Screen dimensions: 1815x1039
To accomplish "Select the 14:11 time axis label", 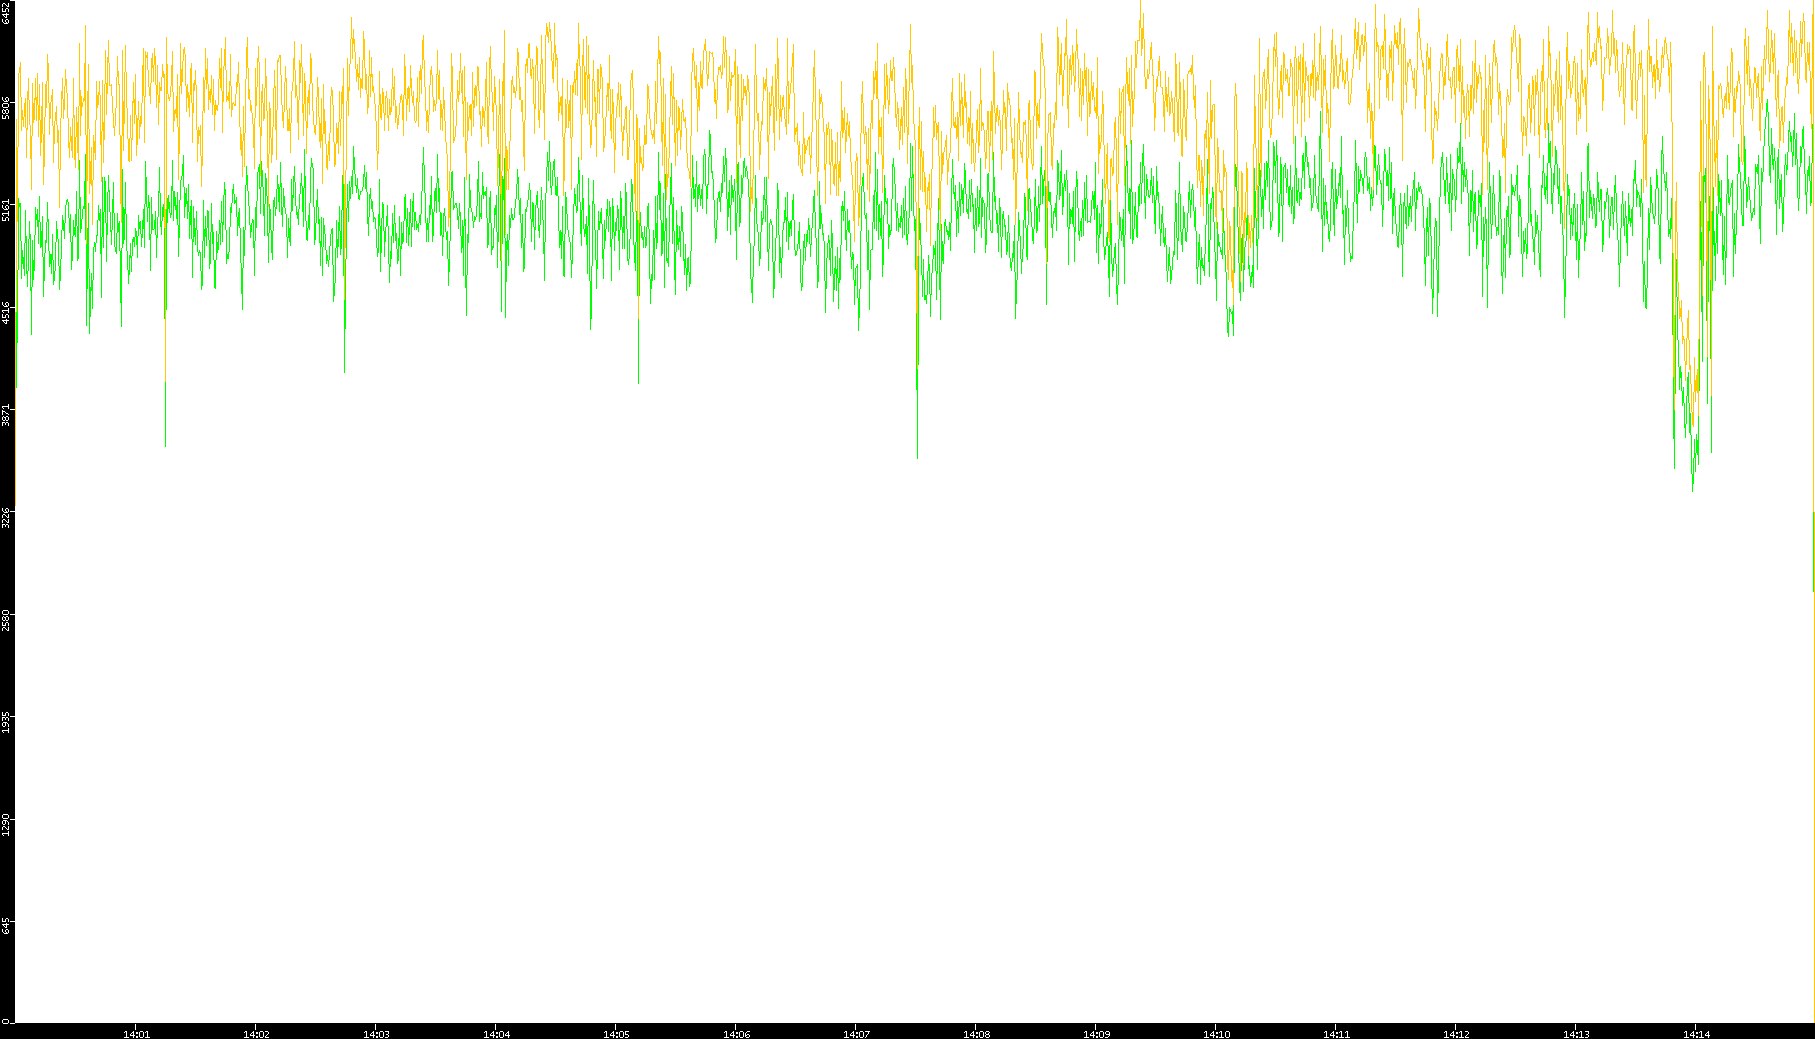I will coord(1336,1034).
